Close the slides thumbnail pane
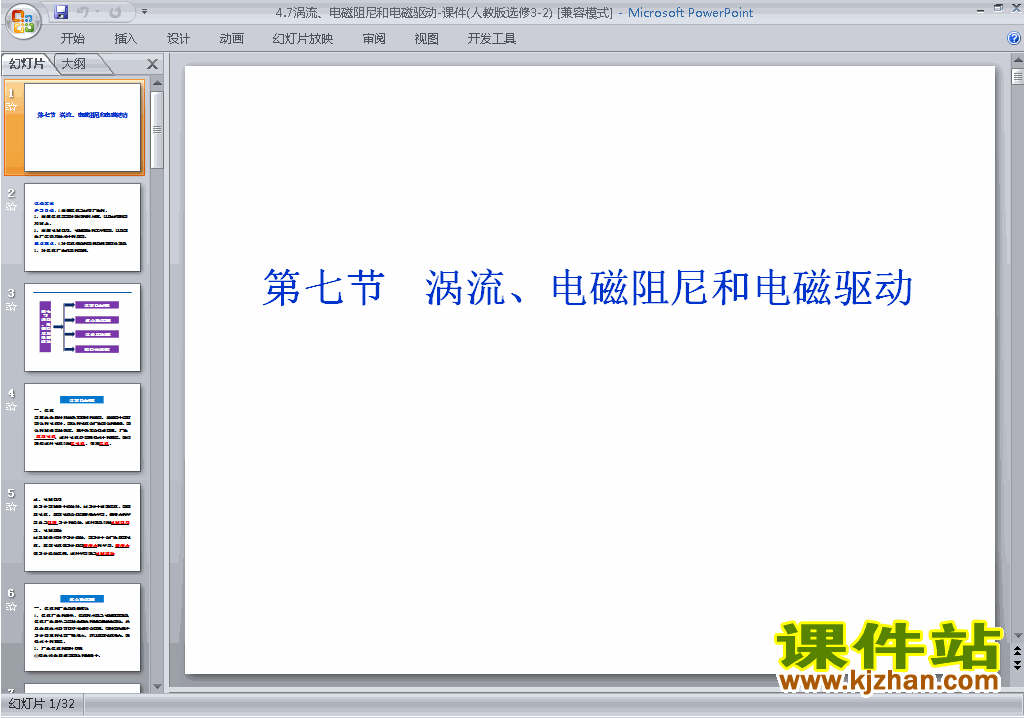This screenshot has width=1024, height=718. [x=152, y=64]
